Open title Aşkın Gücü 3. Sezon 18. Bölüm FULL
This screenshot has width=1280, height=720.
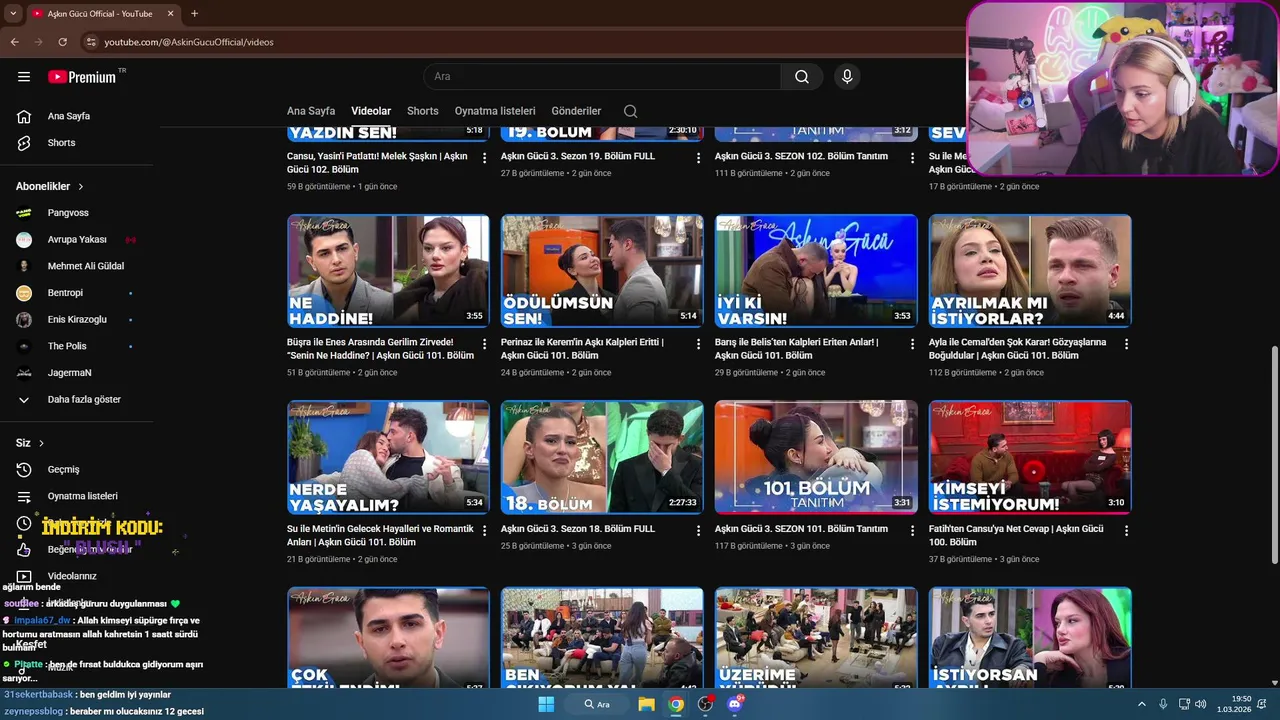coord(578,529)
